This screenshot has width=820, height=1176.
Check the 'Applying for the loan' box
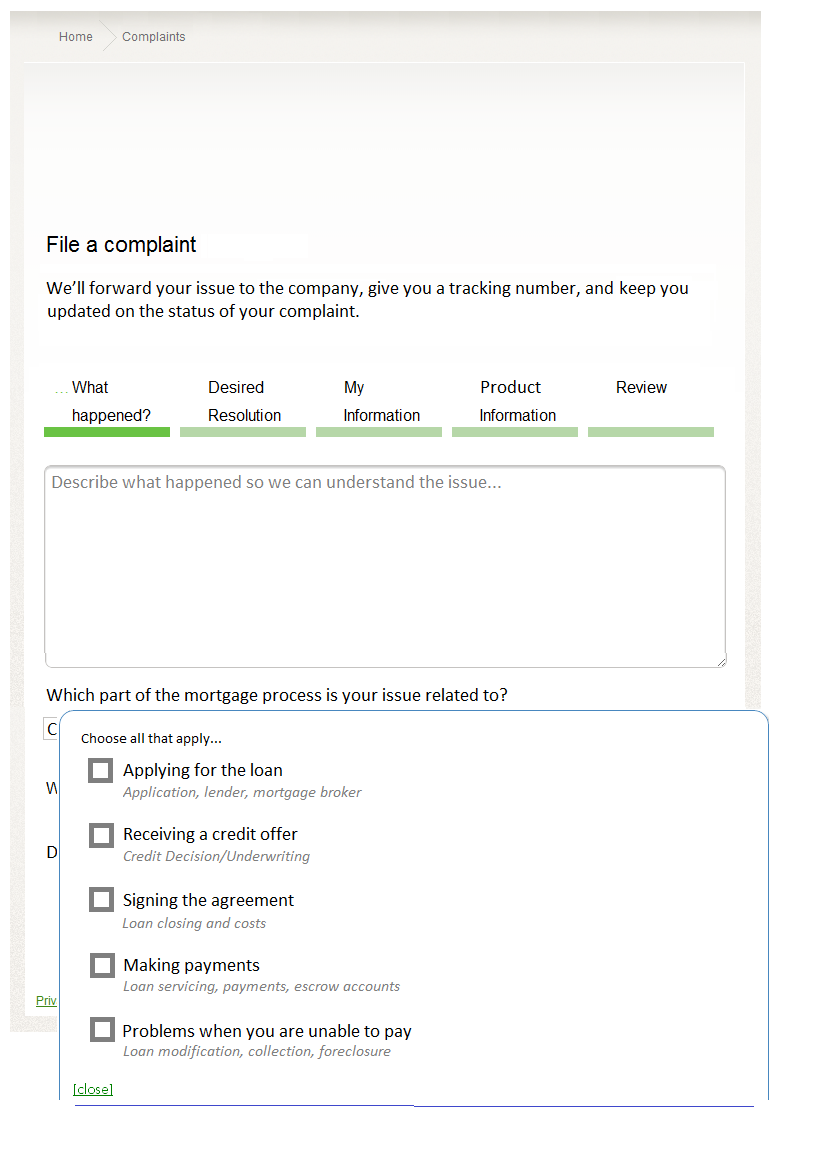pyautogui.click(x=101, y=770)
